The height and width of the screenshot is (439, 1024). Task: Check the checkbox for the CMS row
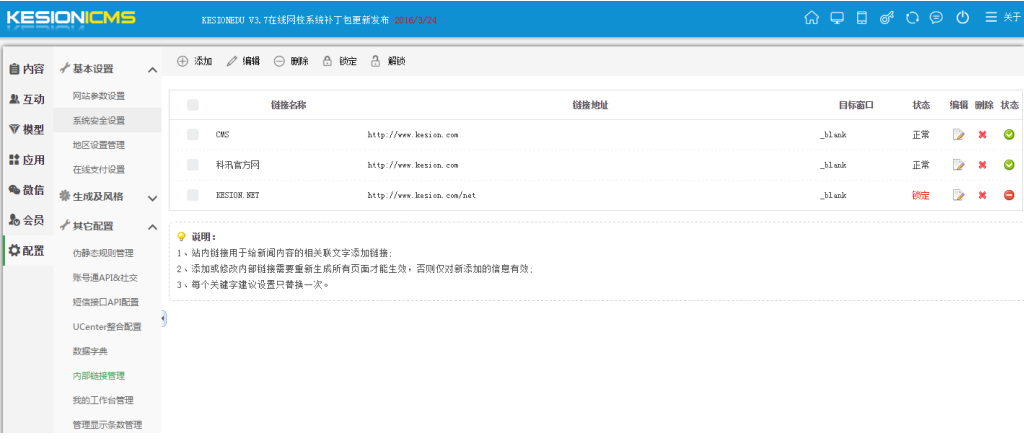tap(193, 135)
